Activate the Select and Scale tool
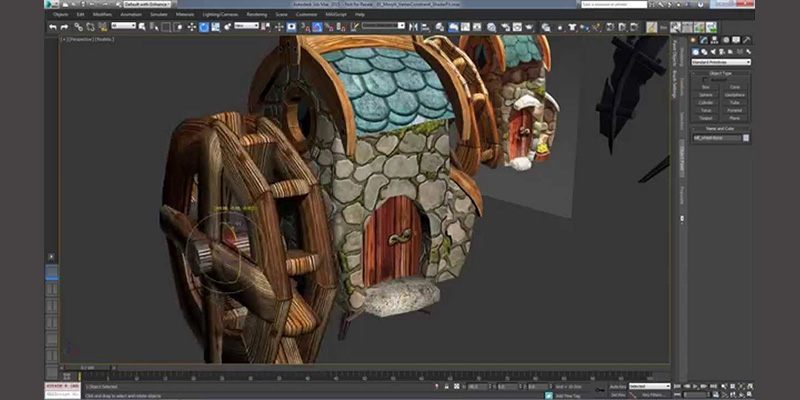The image size is (800, 400). pos(215,27)
